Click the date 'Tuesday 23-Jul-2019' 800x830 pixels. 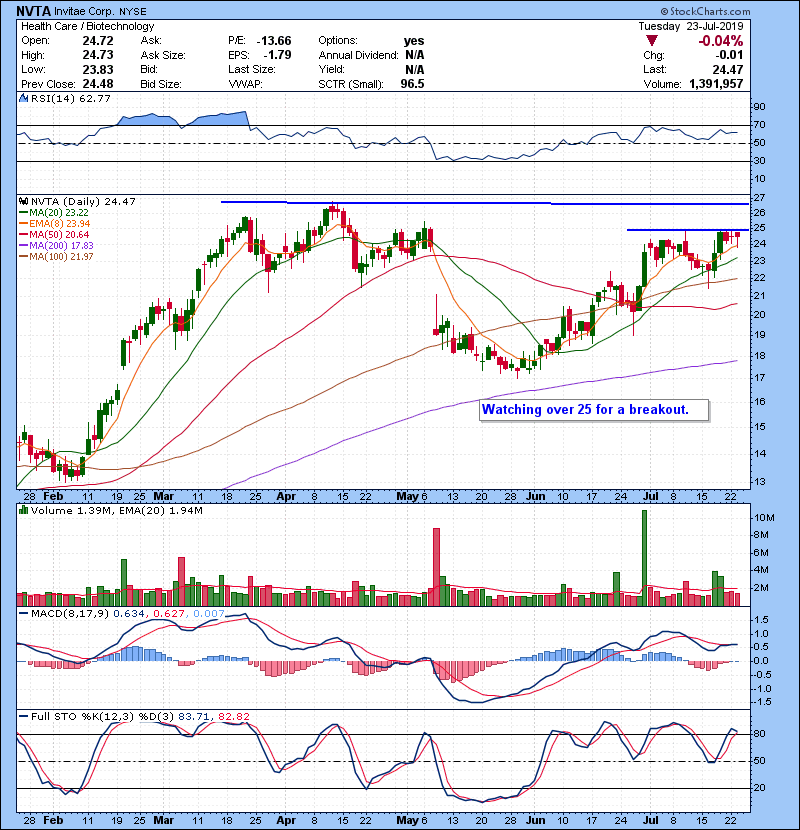[x=690, y=26]
